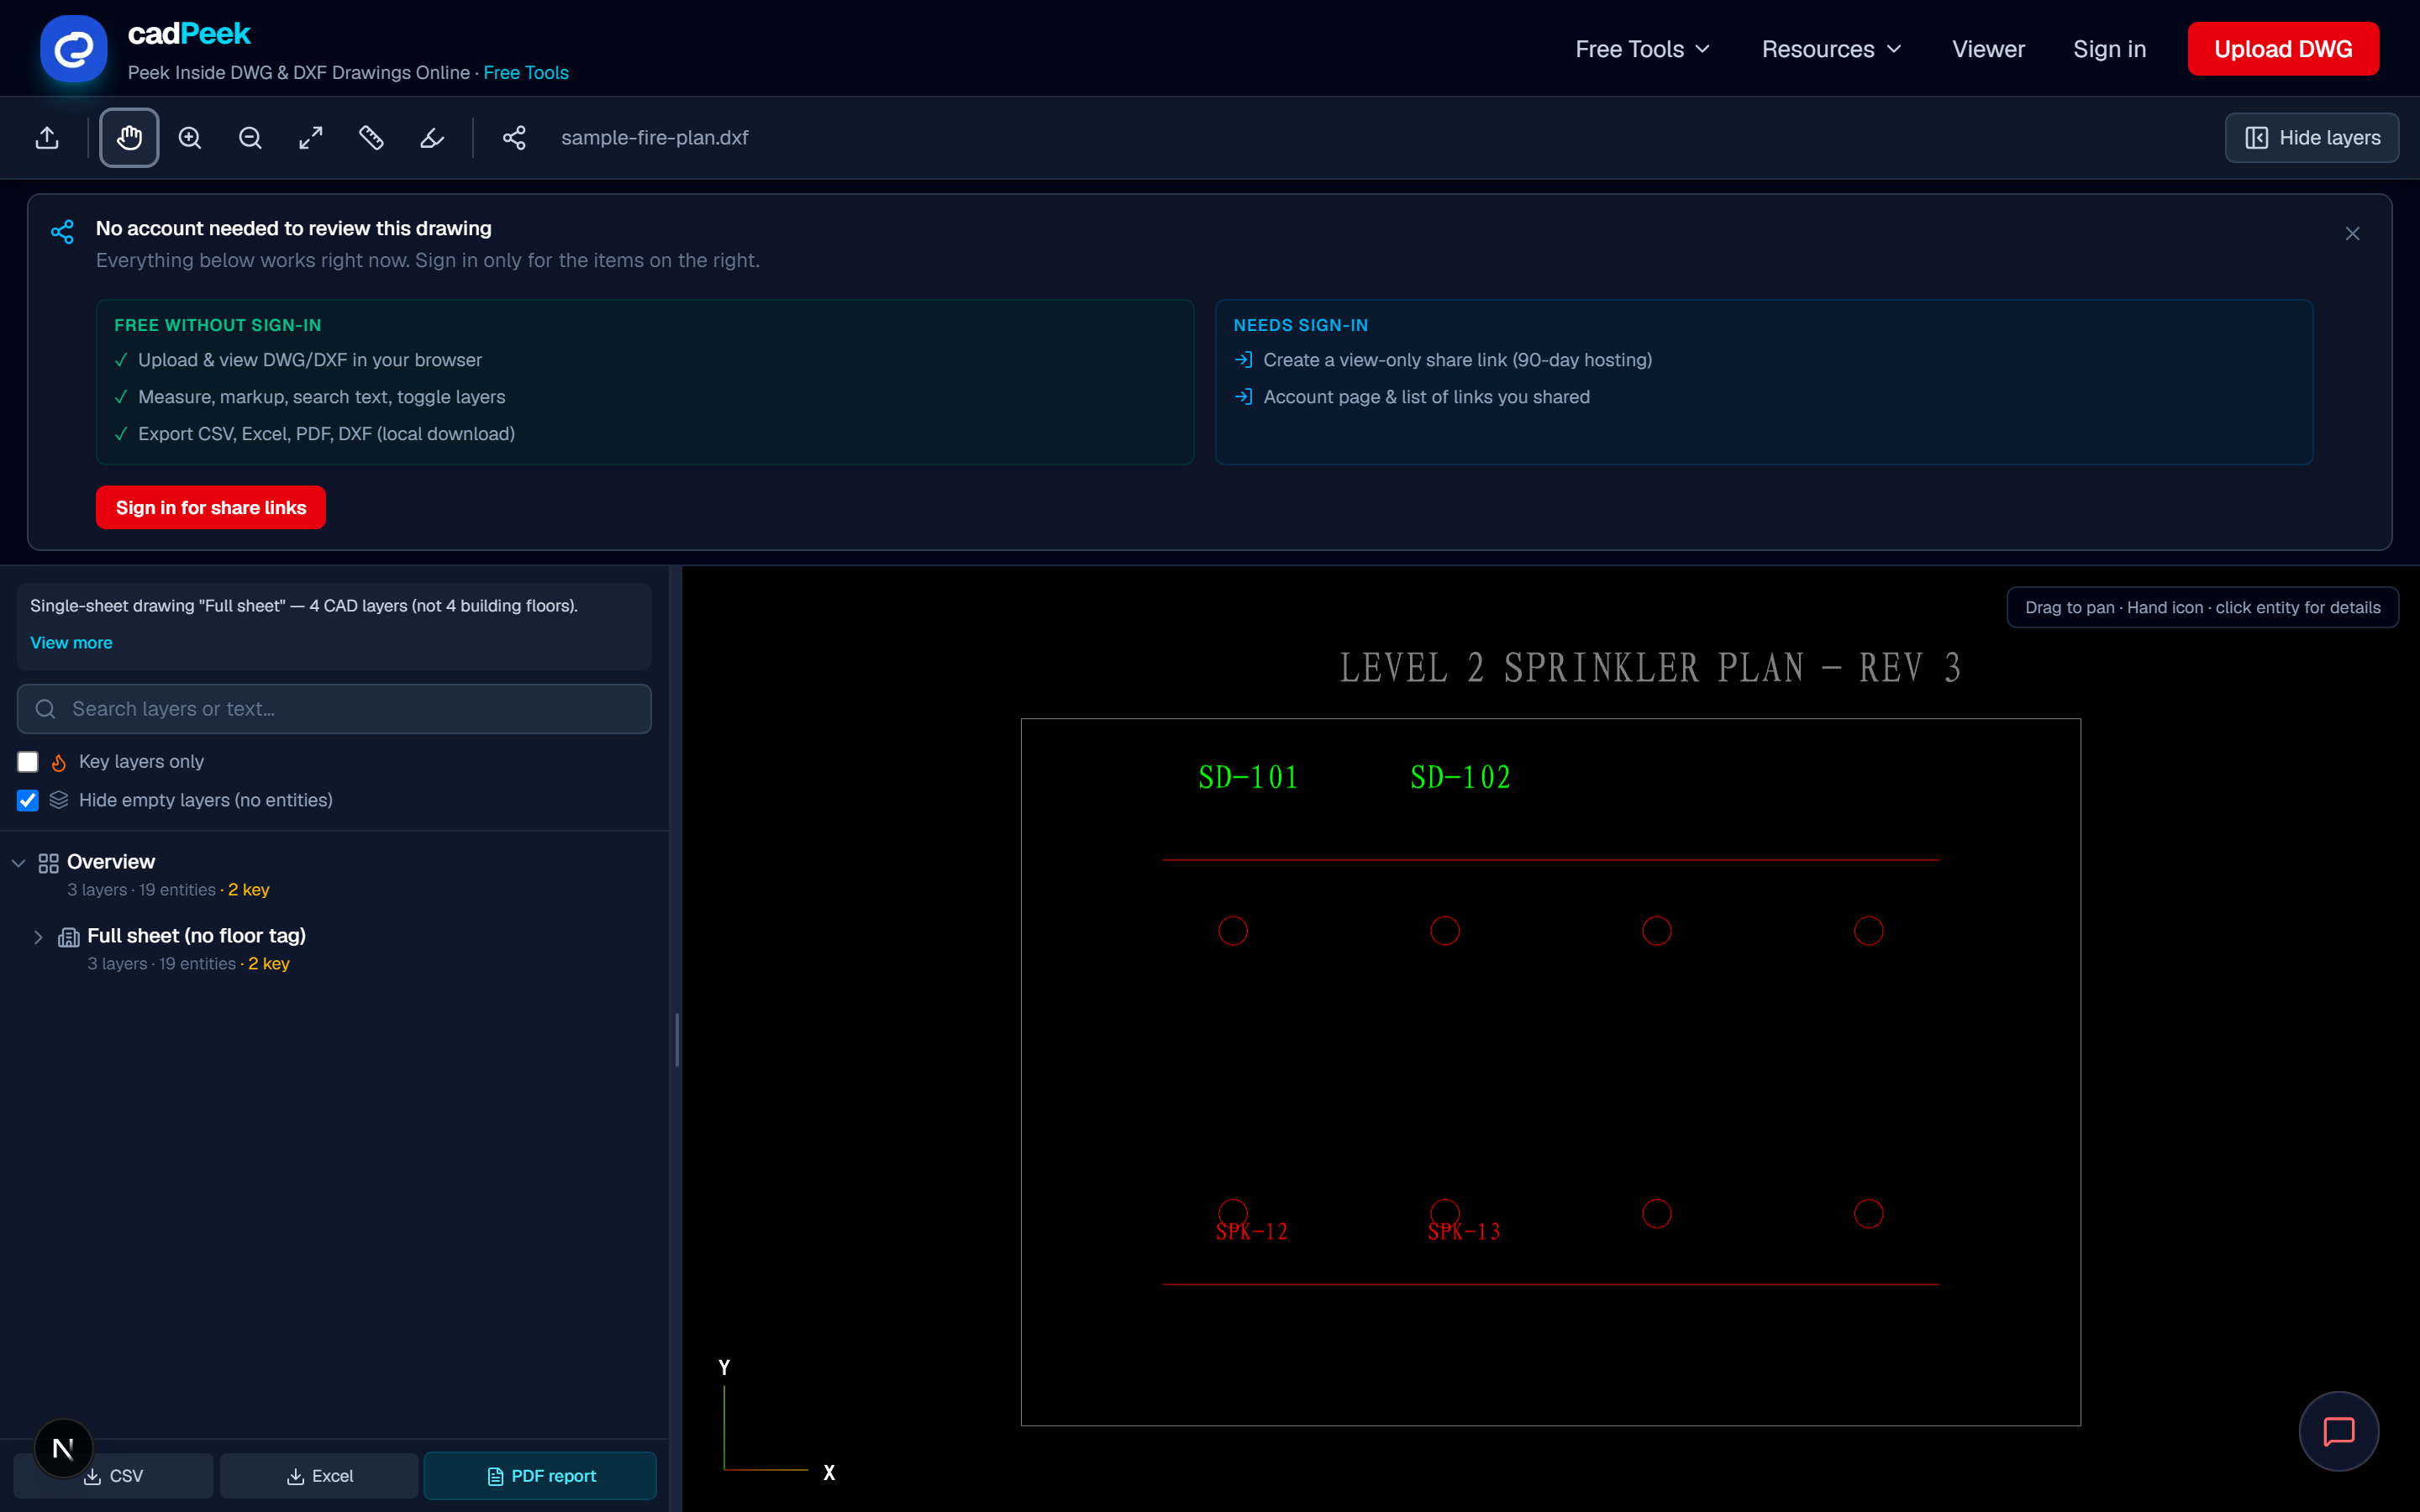Image resolution: width=2420 pixels, height=1512 pixels.
Task: Open the Free Tools dropdown menu
Action: (x=1643, y=49)
